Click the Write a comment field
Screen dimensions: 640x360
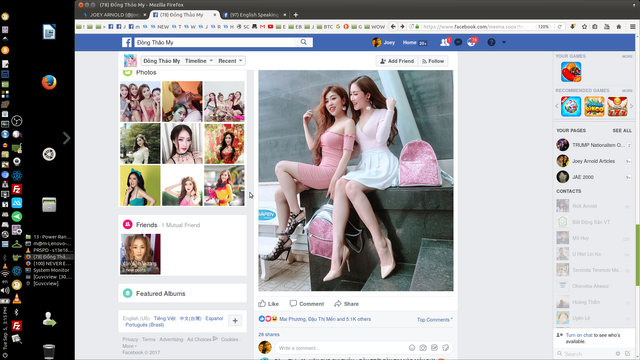341,348
